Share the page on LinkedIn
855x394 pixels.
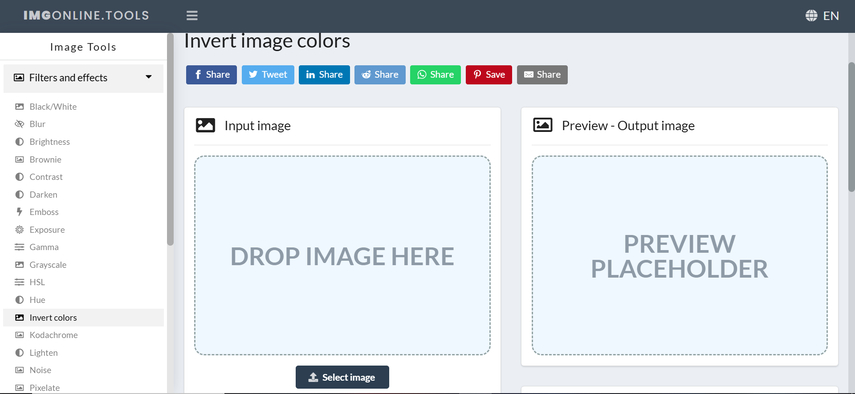tap(324, 75)
